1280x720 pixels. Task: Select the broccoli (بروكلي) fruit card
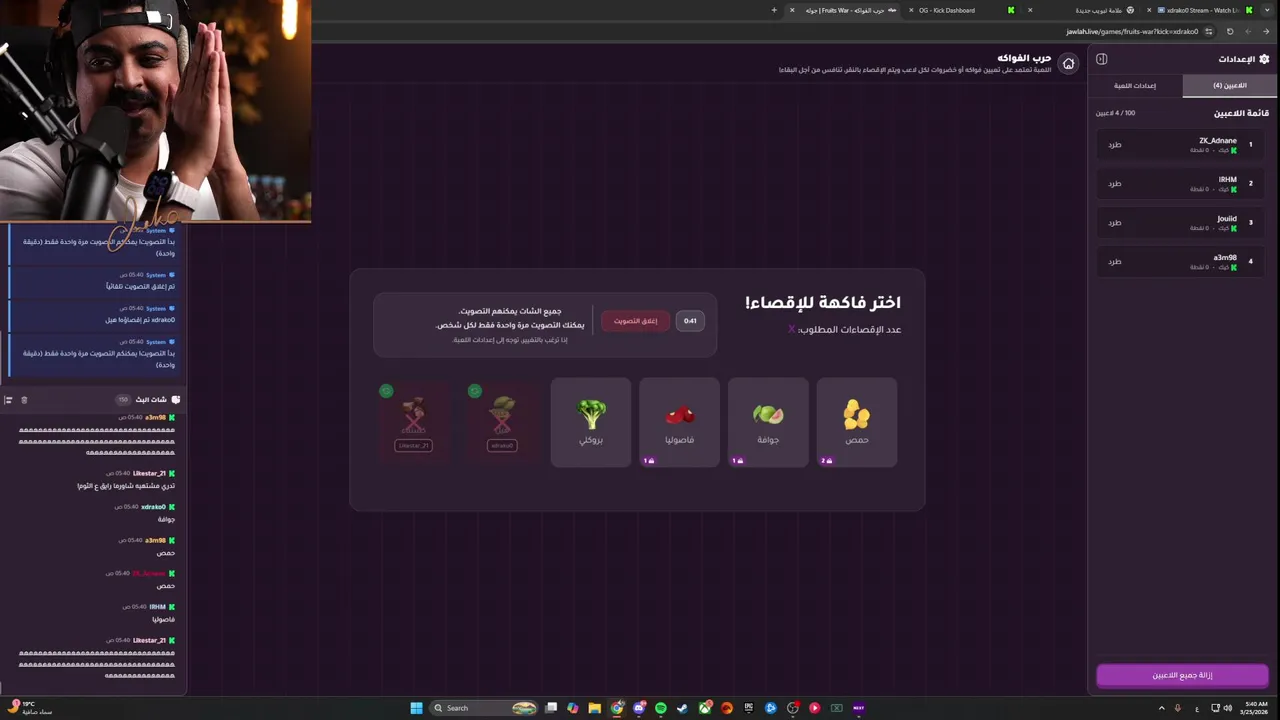click(x=591, y=422)
